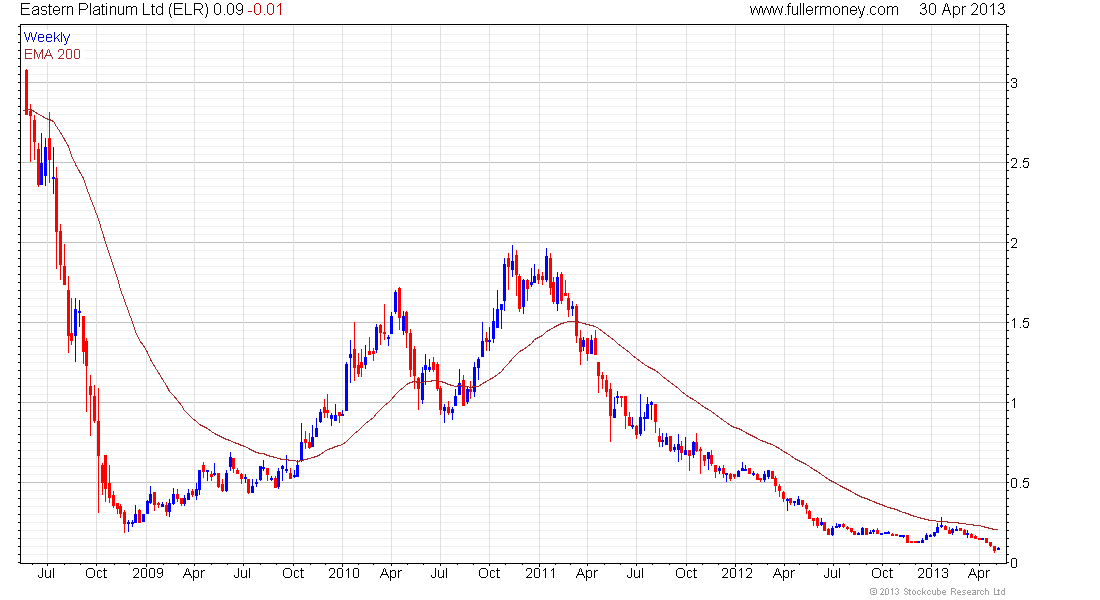Click the 'Oct' label just before 2011
This screenshot has height=600, width=1100.
pyautogui.click(x=489, y=573)
